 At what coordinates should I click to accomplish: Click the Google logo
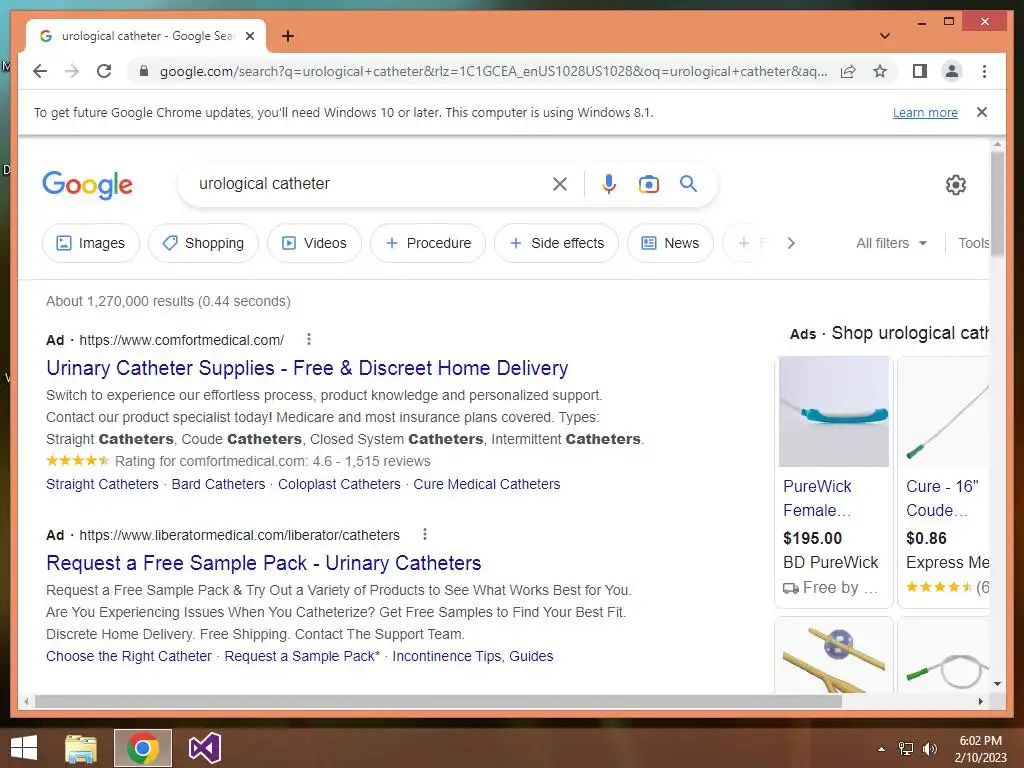click(88, 185)
